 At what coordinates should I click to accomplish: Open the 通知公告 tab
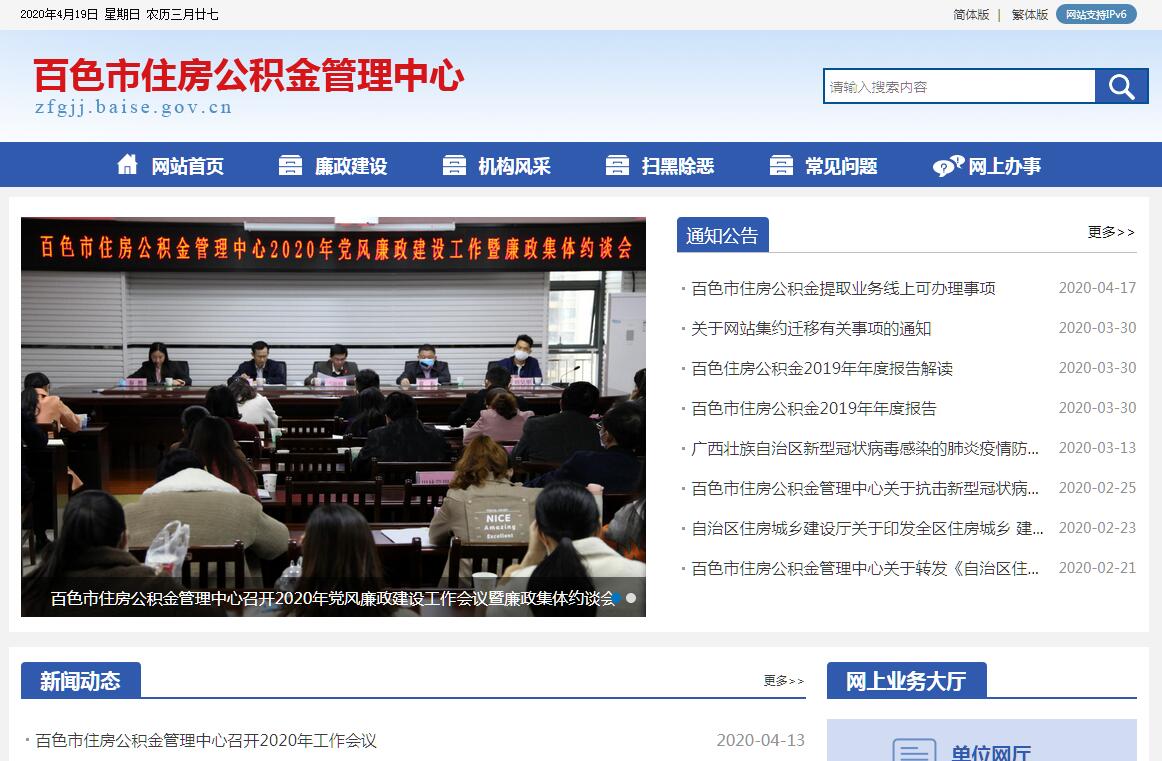tap(722, 236)
